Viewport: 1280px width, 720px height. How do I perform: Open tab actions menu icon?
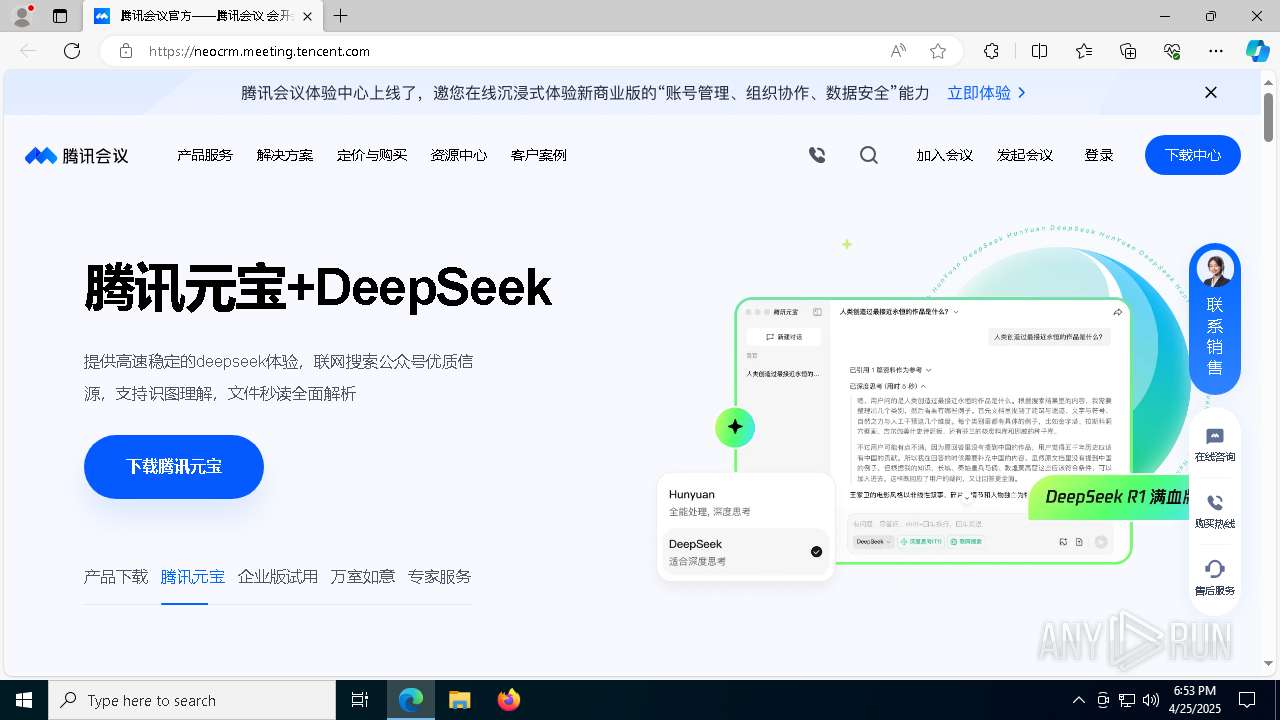pos(60,16)
